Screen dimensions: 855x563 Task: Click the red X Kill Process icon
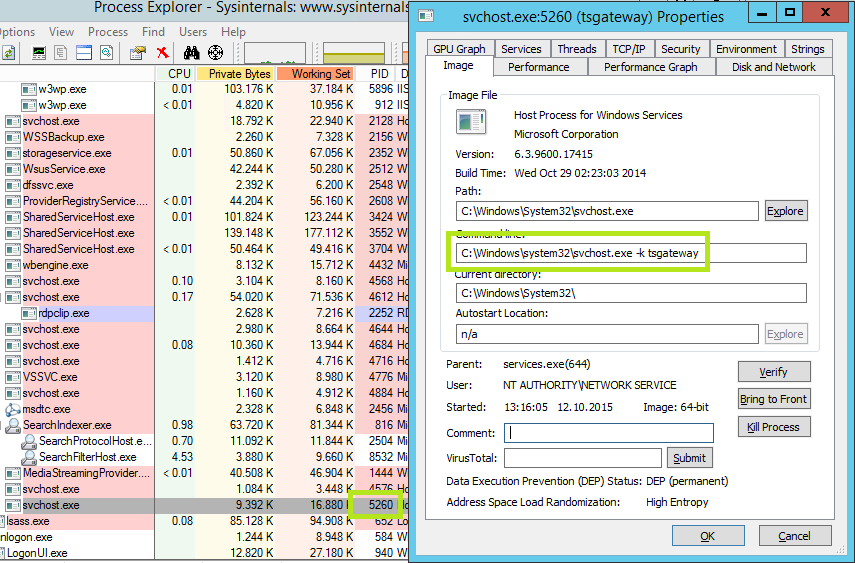(162, 52)
